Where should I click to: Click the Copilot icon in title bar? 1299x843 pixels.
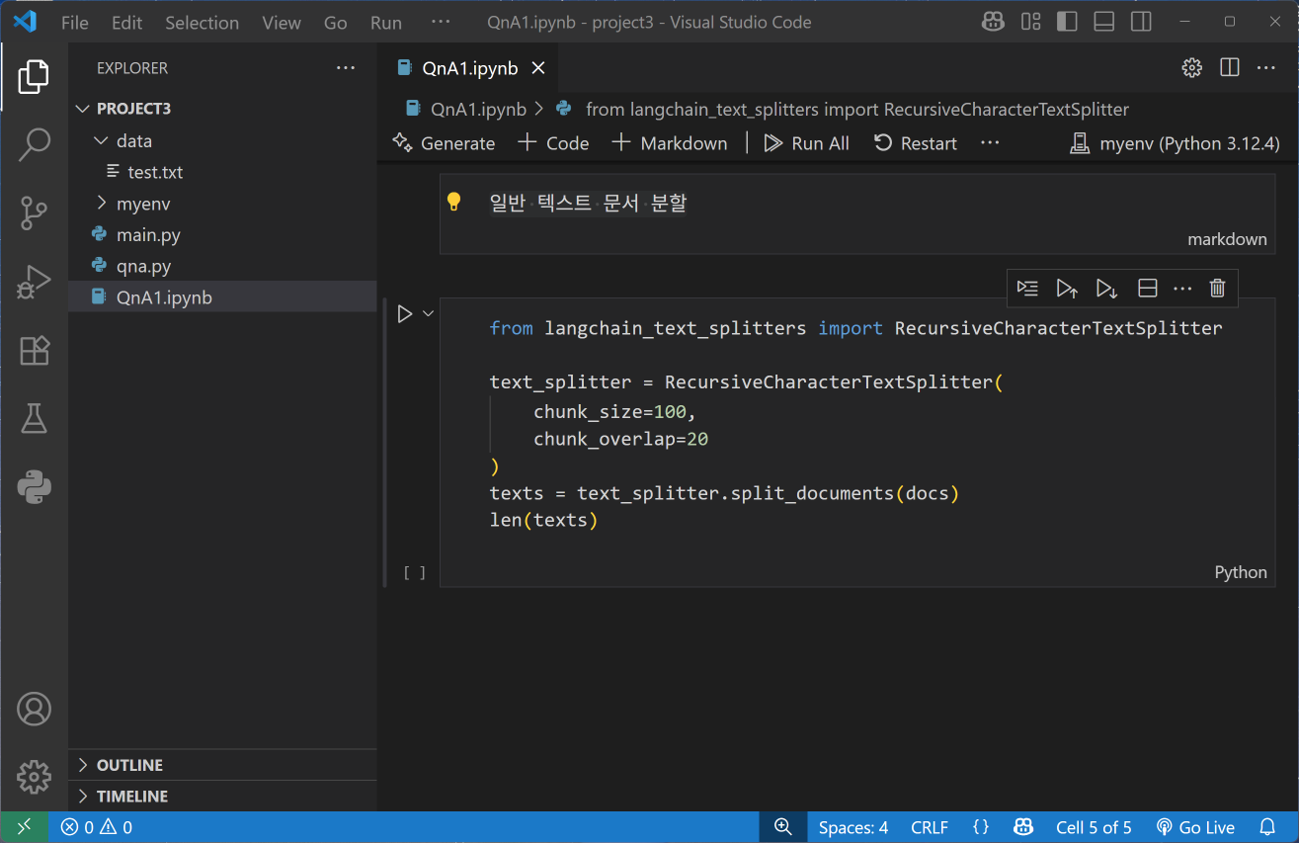click(993, 22)
